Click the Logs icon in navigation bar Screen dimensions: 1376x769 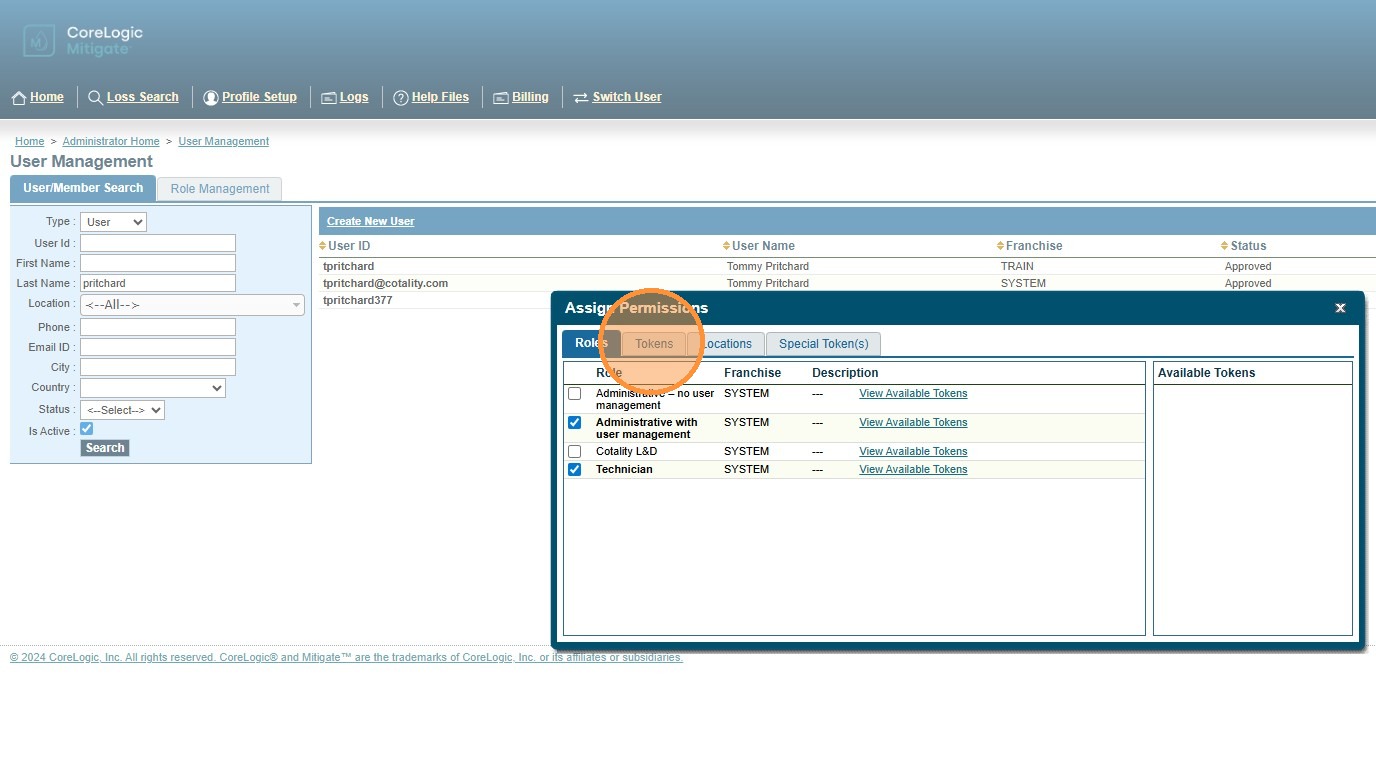[328, 98]
